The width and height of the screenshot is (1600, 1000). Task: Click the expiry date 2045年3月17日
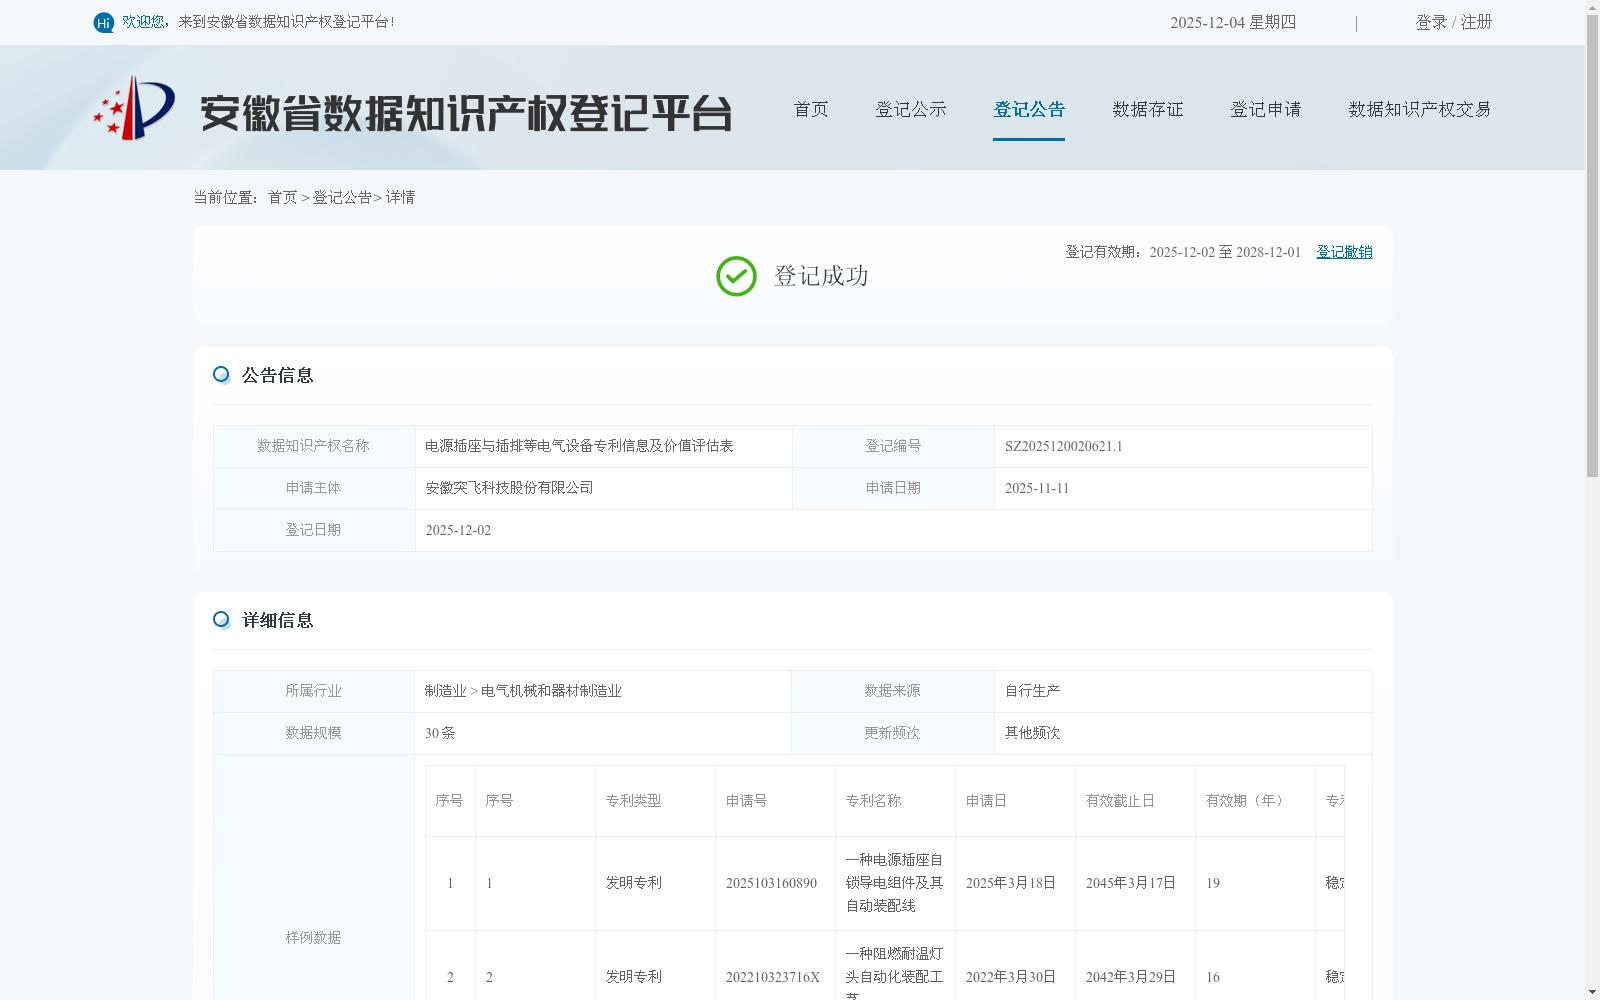click(x=1131, y=883)
